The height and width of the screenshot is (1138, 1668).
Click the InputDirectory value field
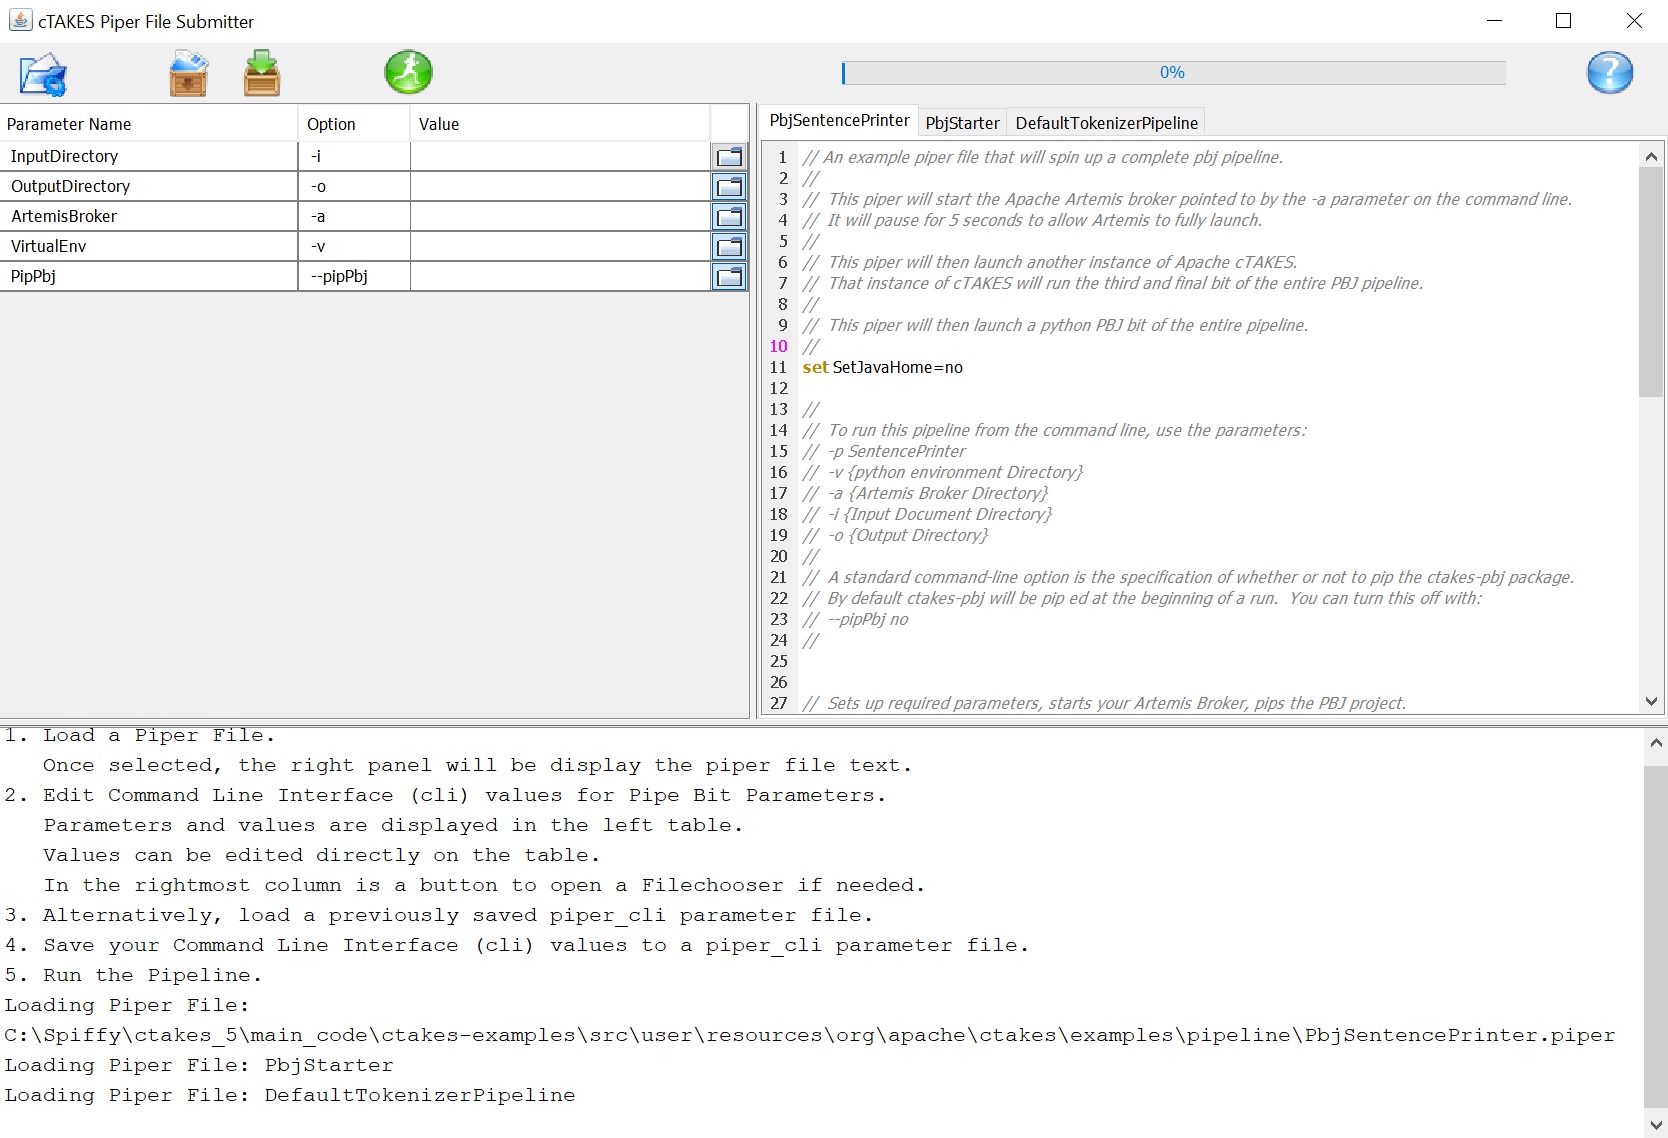(559, 157)
